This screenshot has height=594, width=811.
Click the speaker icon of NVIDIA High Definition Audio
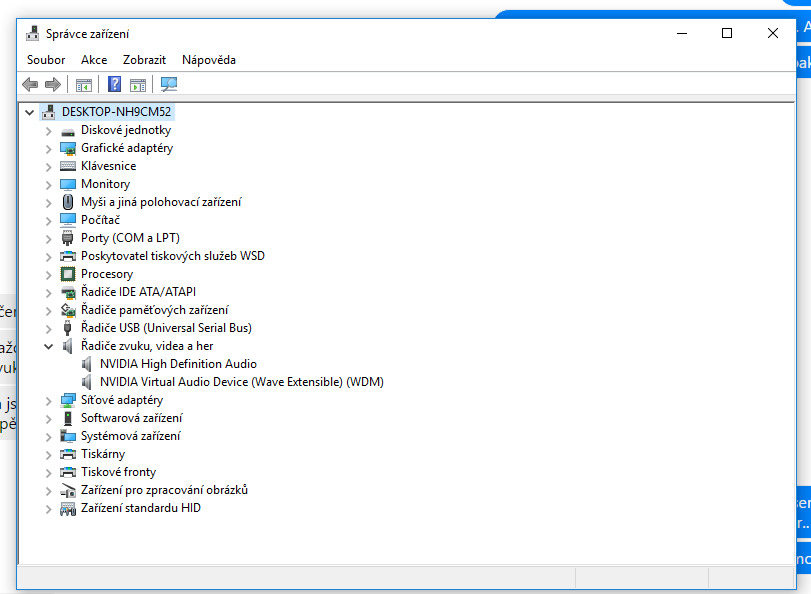click(x=87, y=364)
